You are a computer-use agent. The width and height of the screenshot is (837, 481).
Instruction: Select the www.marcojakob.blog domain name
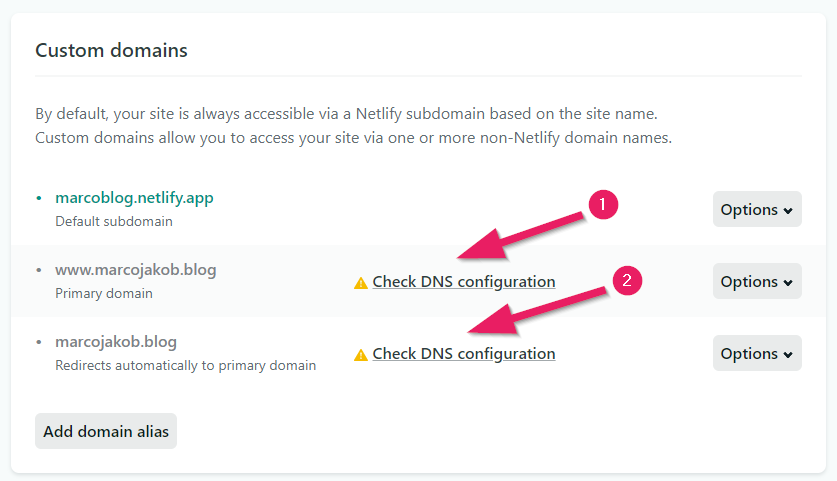(x=136, y=270)
